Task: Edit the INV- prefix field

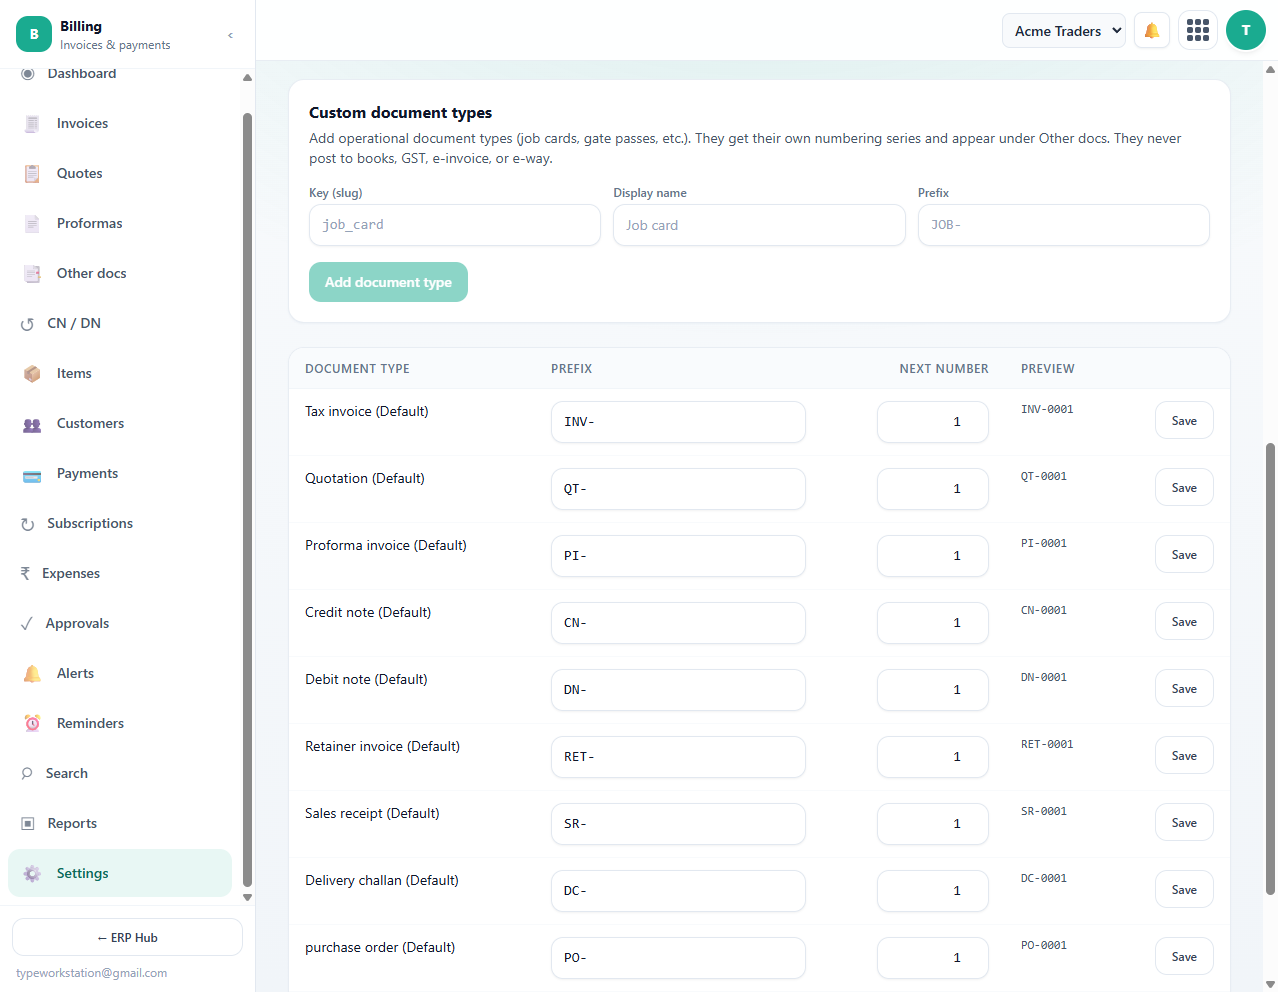Action: click(678, 422)
